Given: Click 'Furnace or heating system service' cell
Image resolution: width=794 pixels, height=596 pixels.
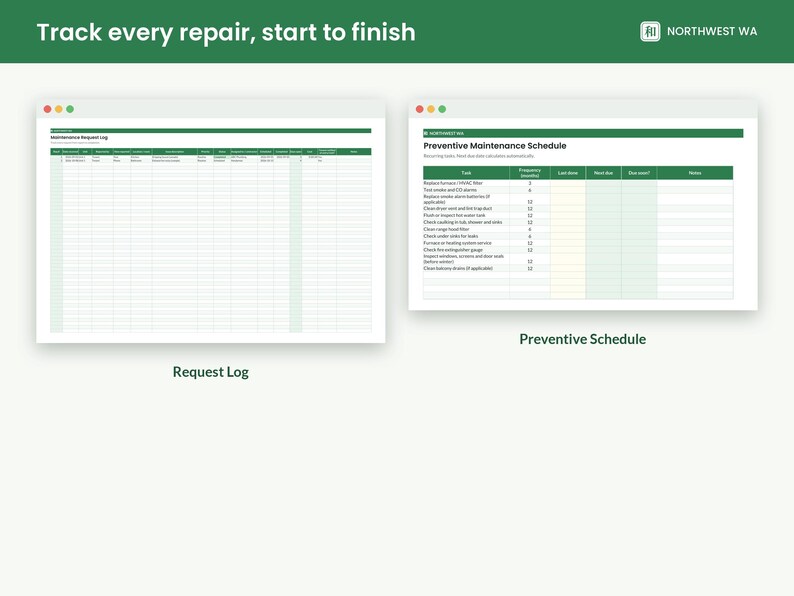Looking at the screenshot, I should click(x=466, y=243).
